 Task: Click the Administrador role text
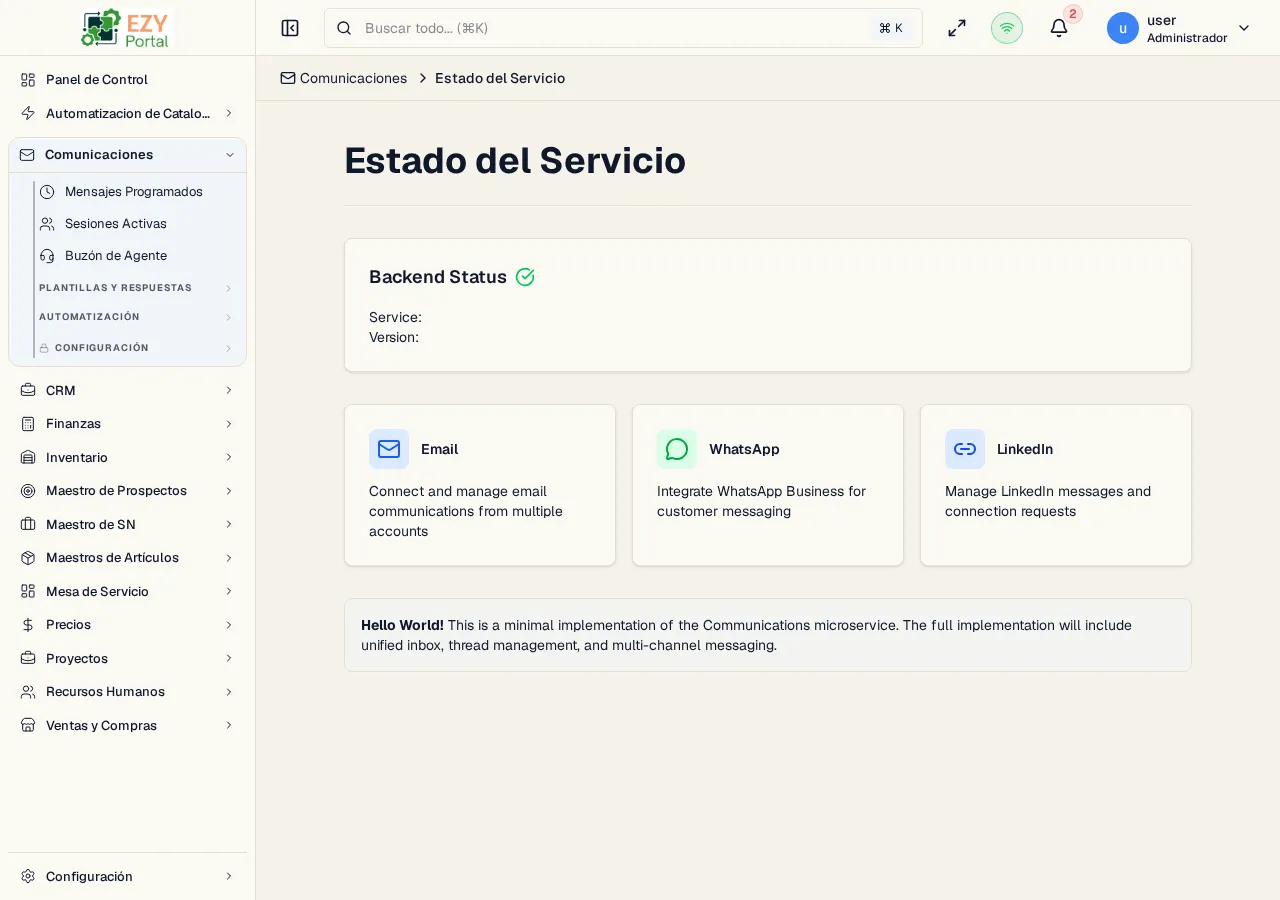tap(1187, 38)
